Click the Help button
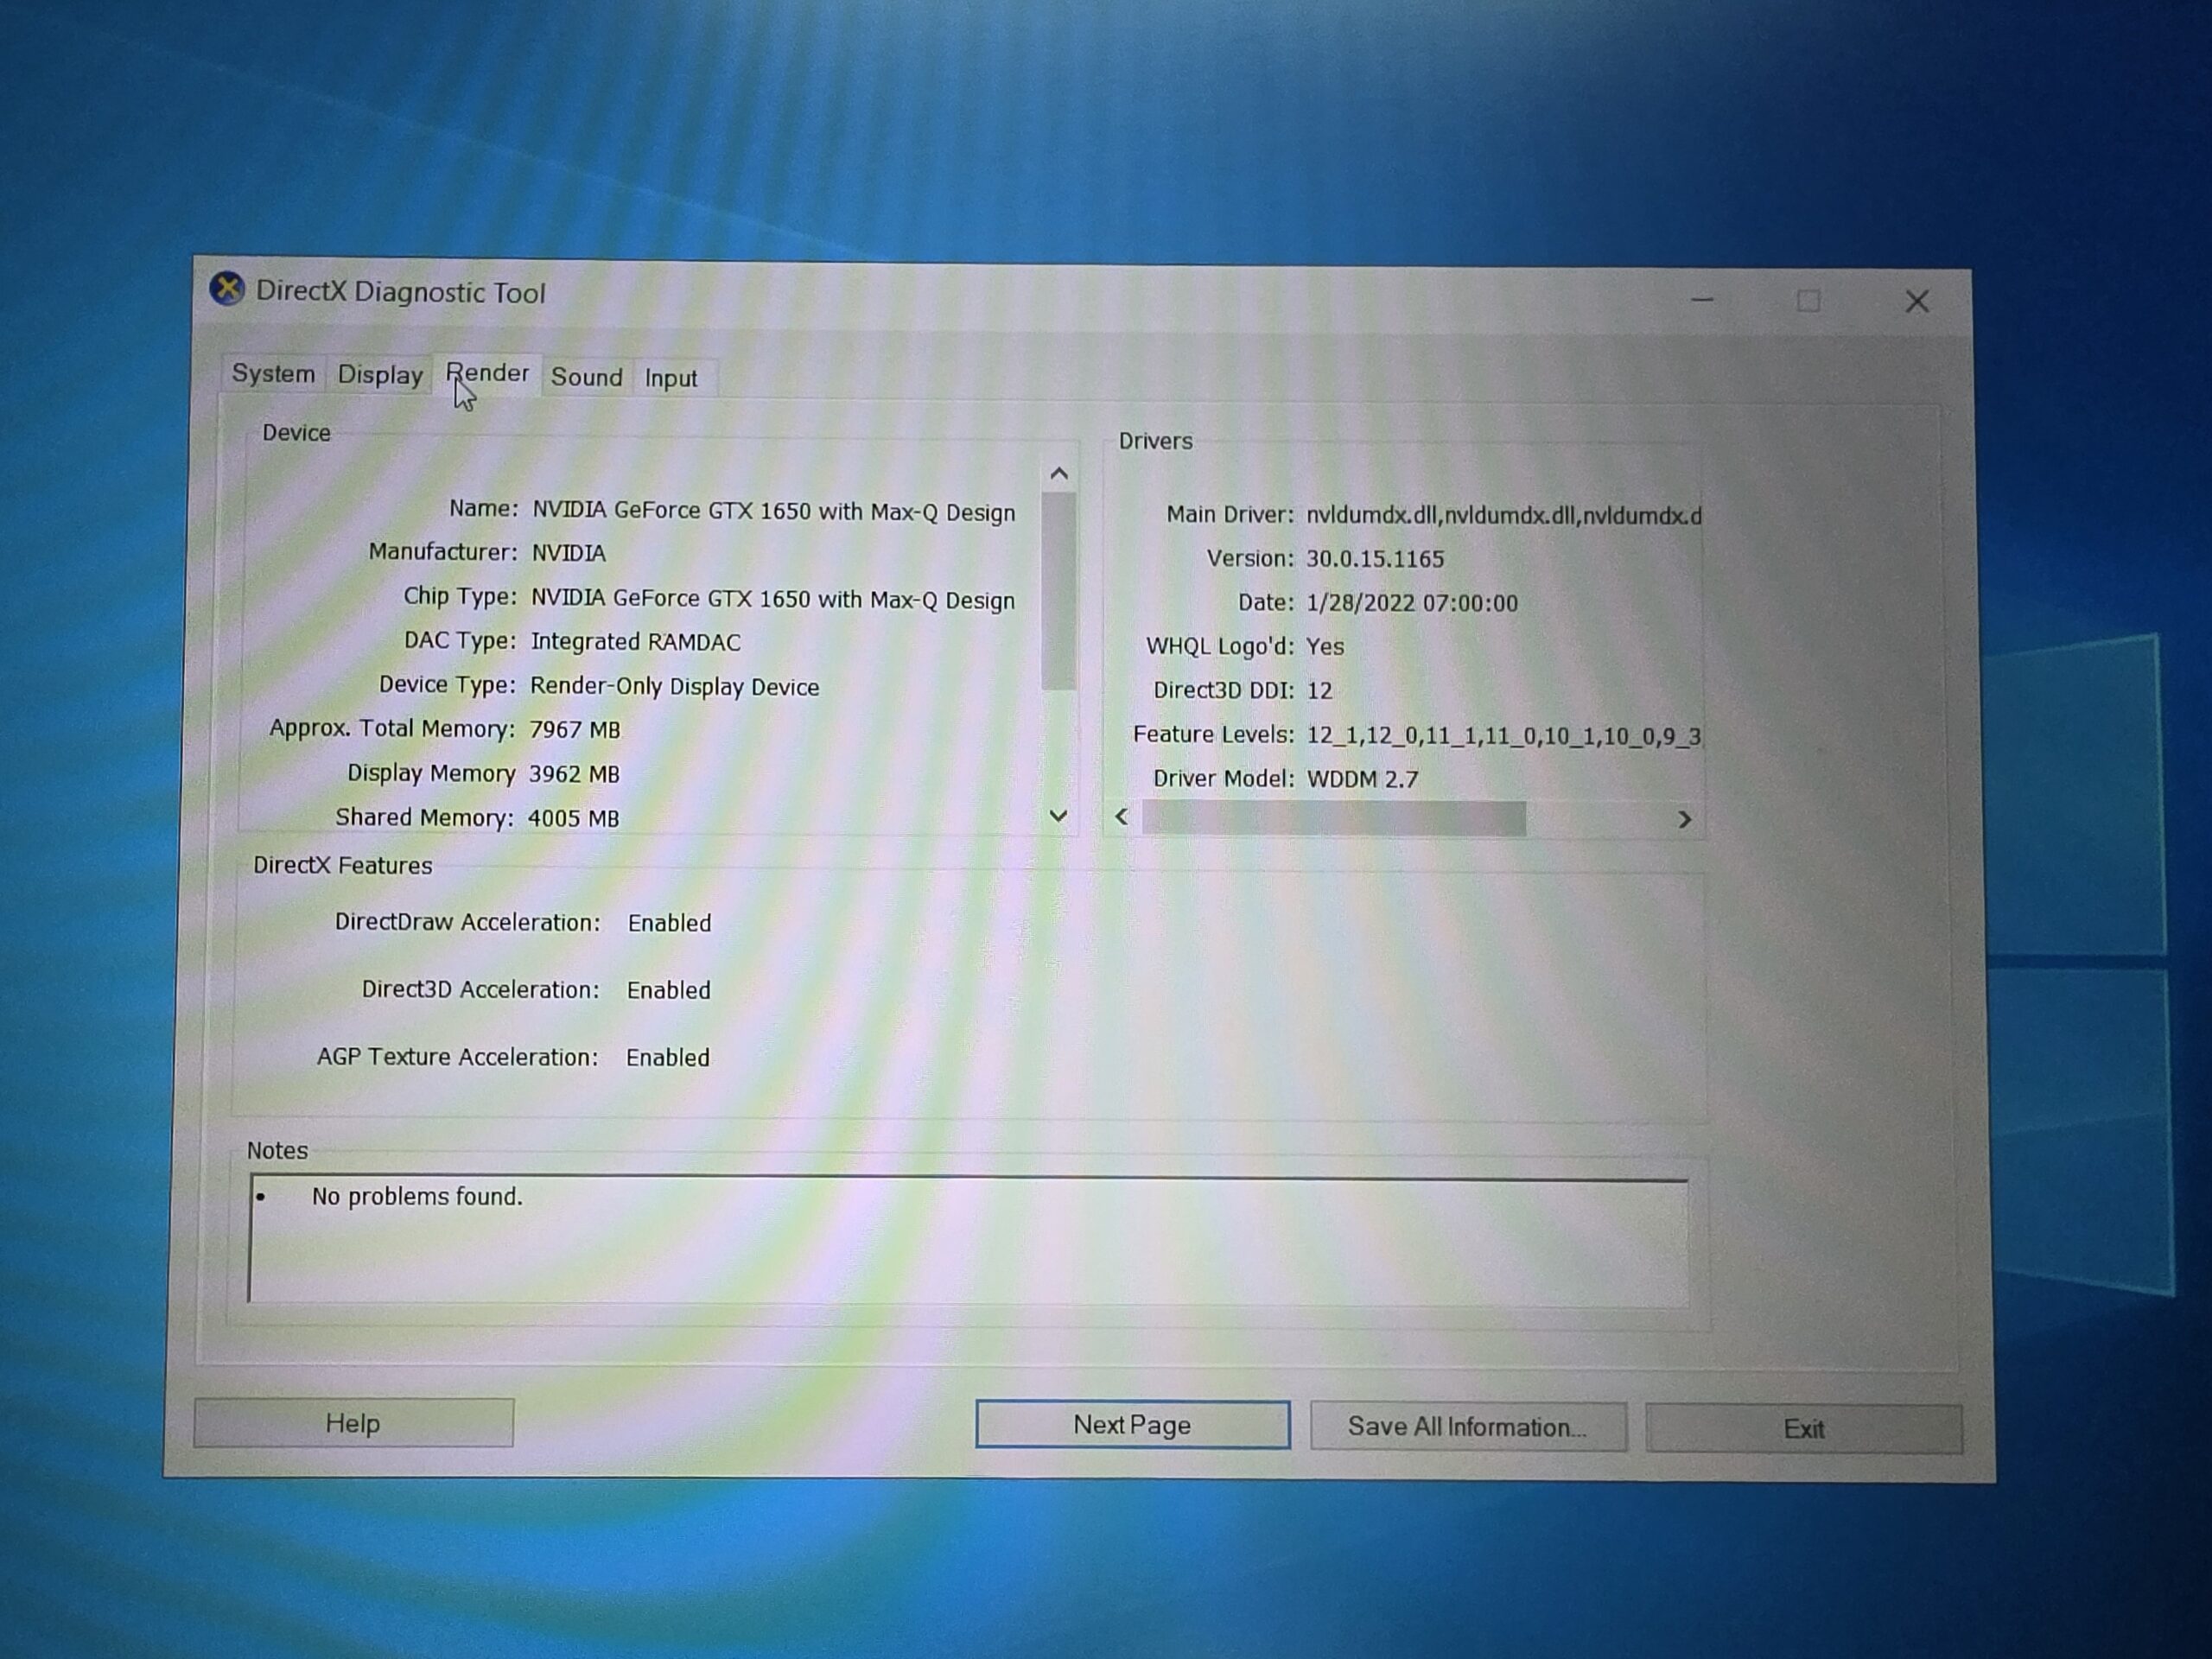This screenshot has width=2212, height=1659. [x=353, y=1422]
